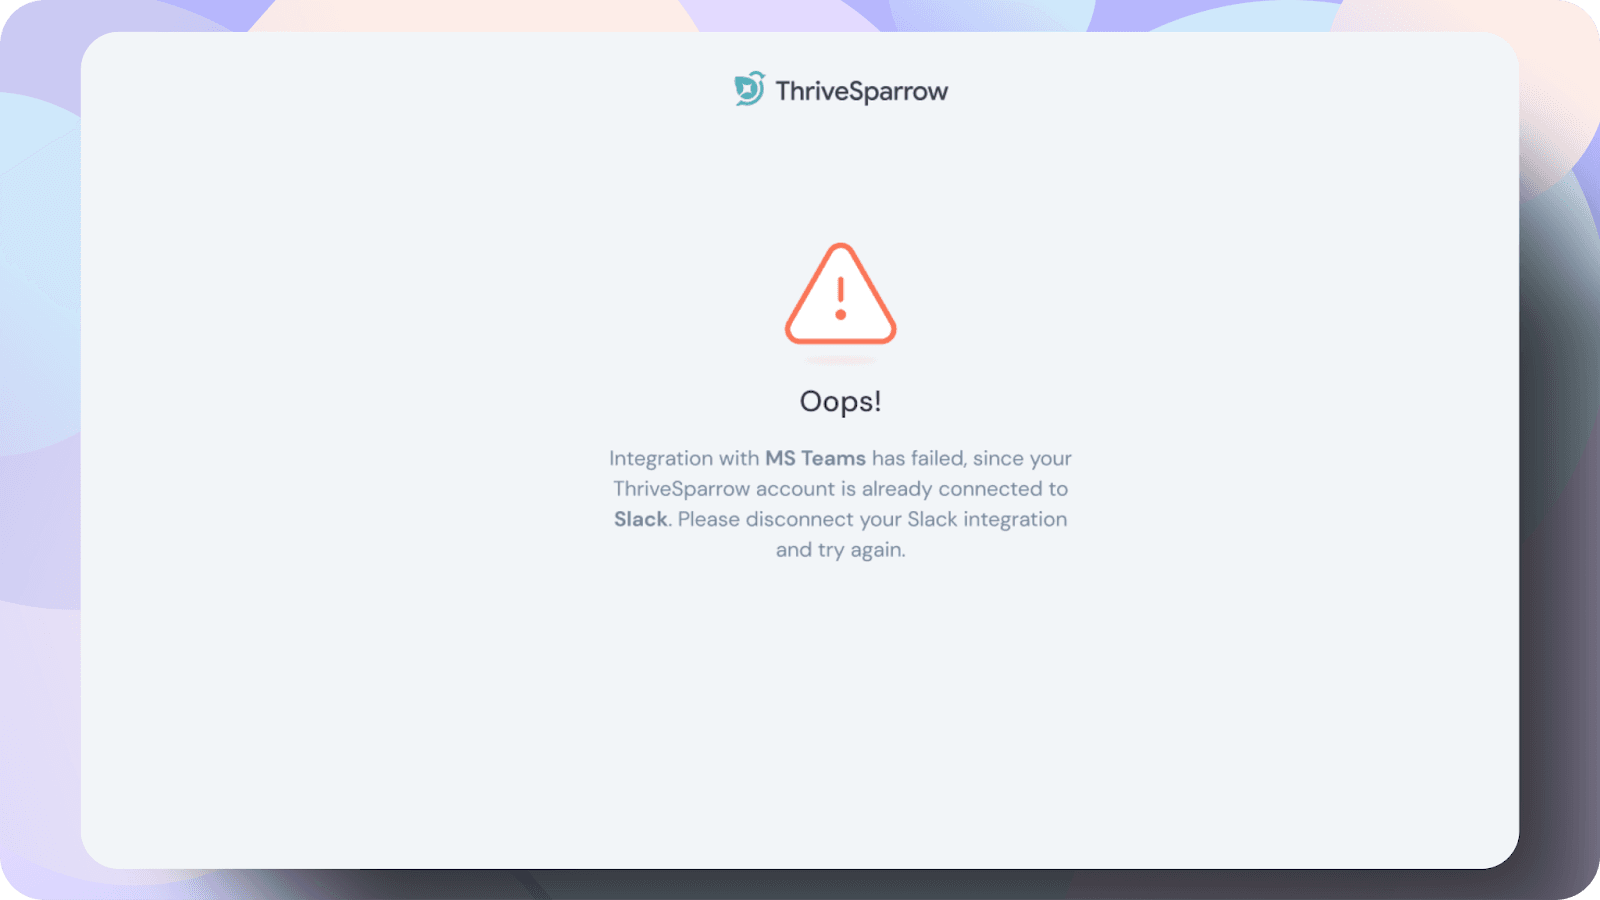Click the ThriveSparrow bird logo icon
1600x900 pixels.
750,89
